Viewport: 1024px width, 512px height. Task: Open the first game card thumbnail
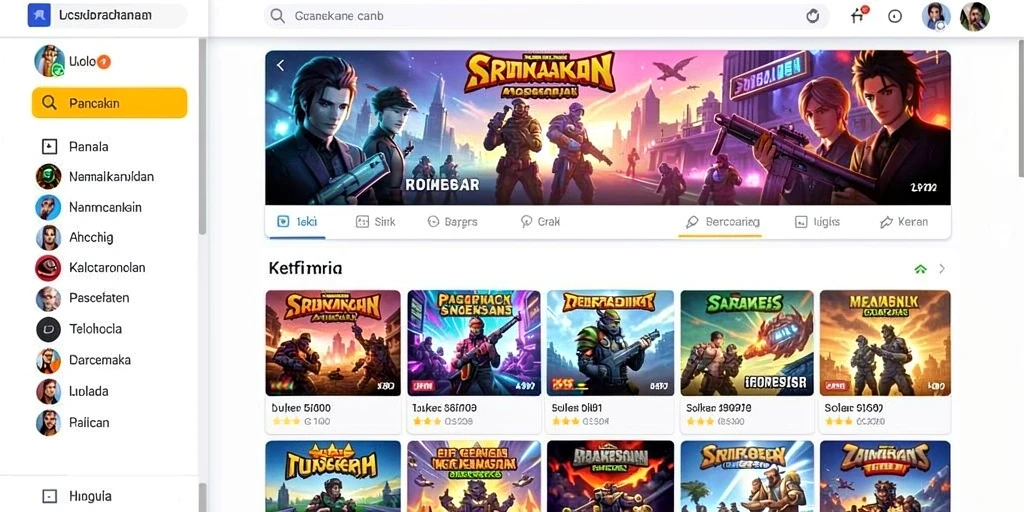333,343
